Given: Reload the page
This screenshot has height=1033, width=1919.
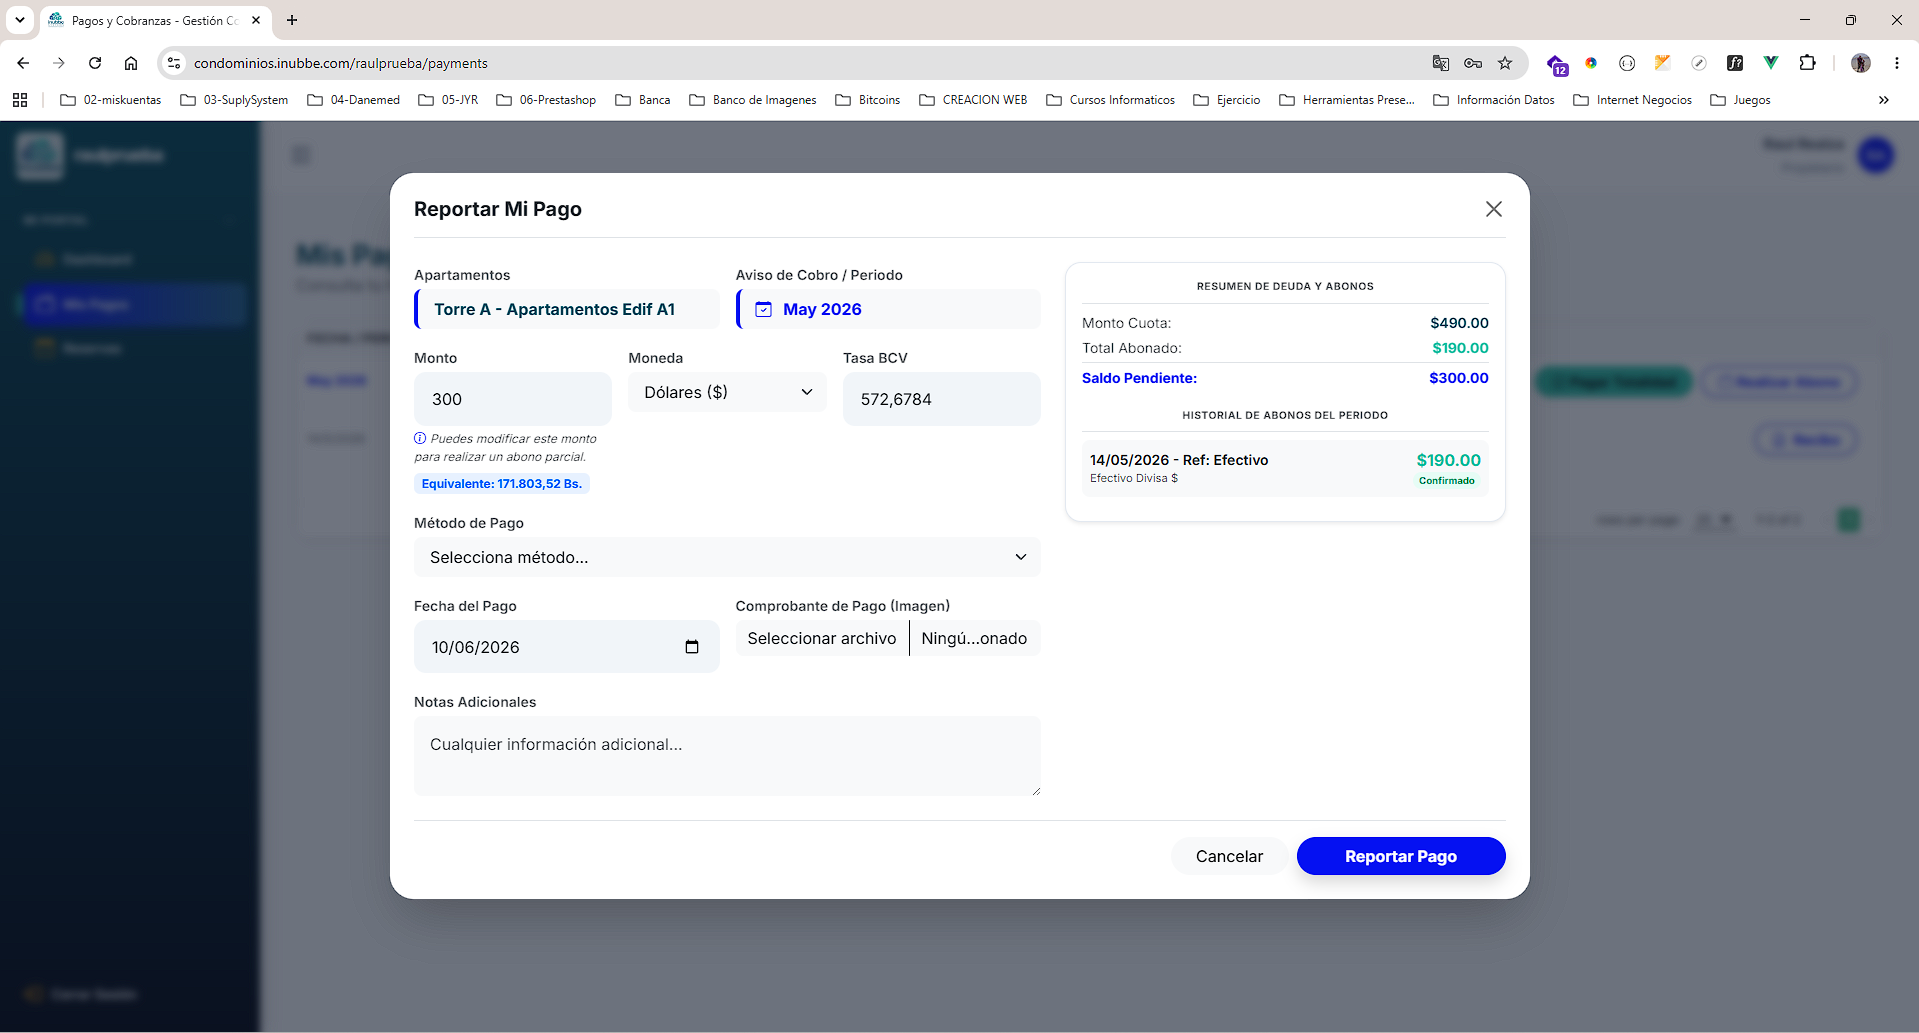Looking at the screenshot, I should click(x=95, y=63).
